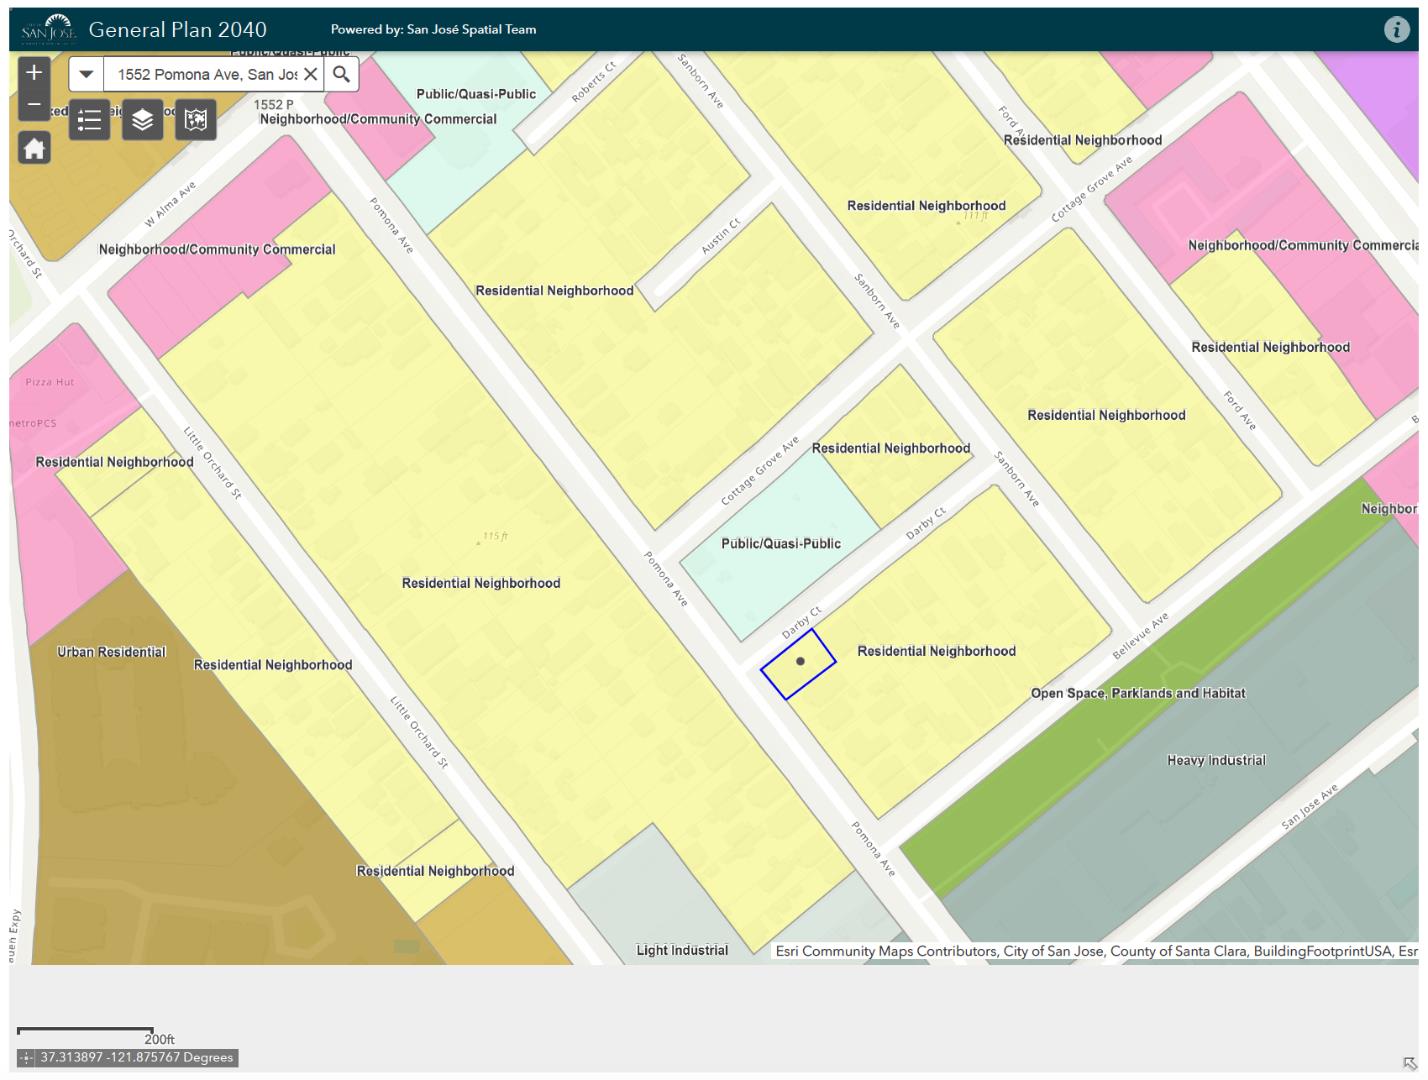Click the 1552 Pomona Ave search field
Viewport: 1428px width, 1080px height.
click(x=205, y=74)
